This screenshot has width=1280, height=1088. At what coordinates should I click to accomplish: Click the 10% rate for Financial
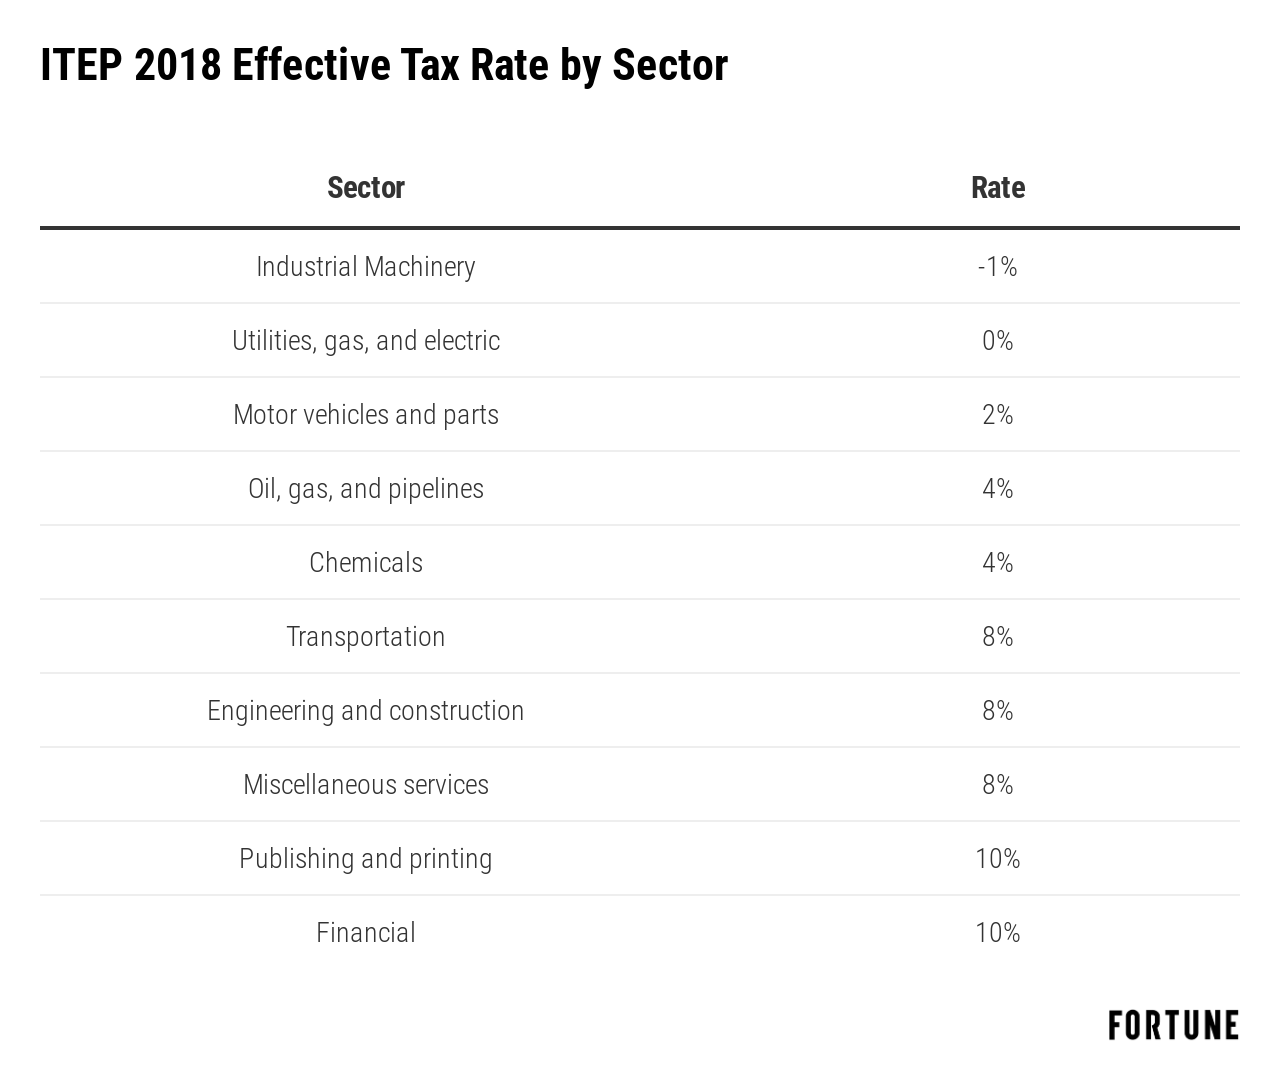(998, 933)
